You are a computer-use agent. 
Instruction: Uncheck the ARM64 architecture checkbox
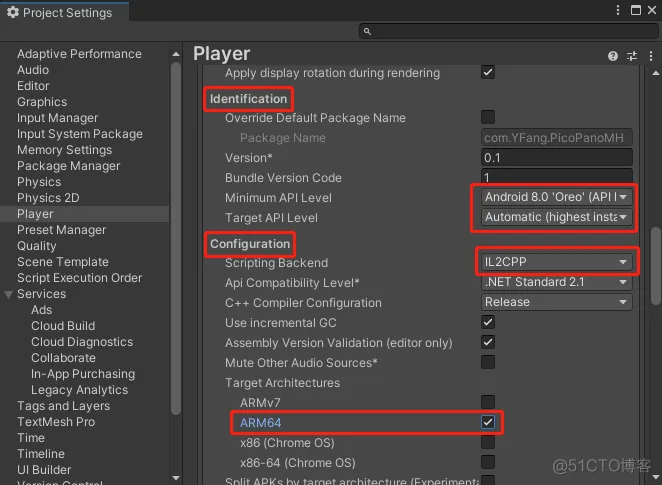click(x=488, y=422)
